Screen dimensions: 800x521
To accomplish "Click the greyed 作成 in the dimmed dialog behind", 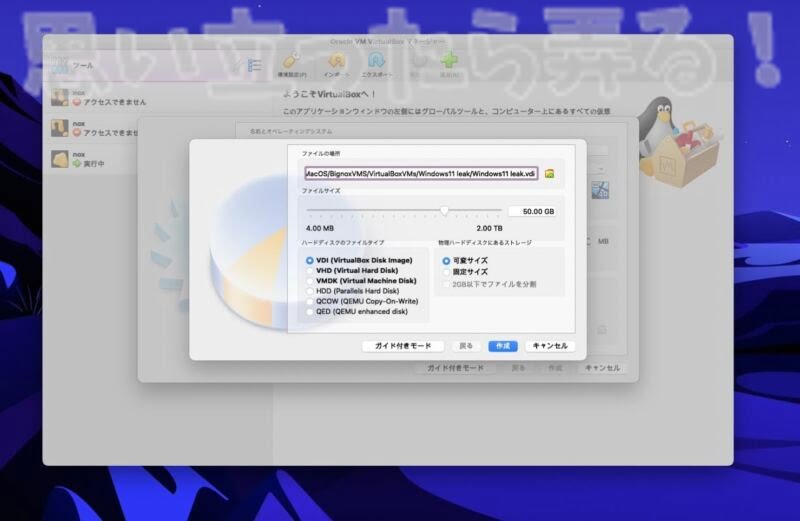I will tap(555, 368).
